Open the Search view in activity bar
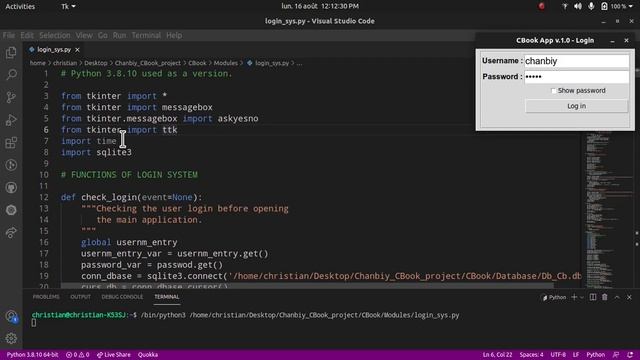 [x=11, y=75]
